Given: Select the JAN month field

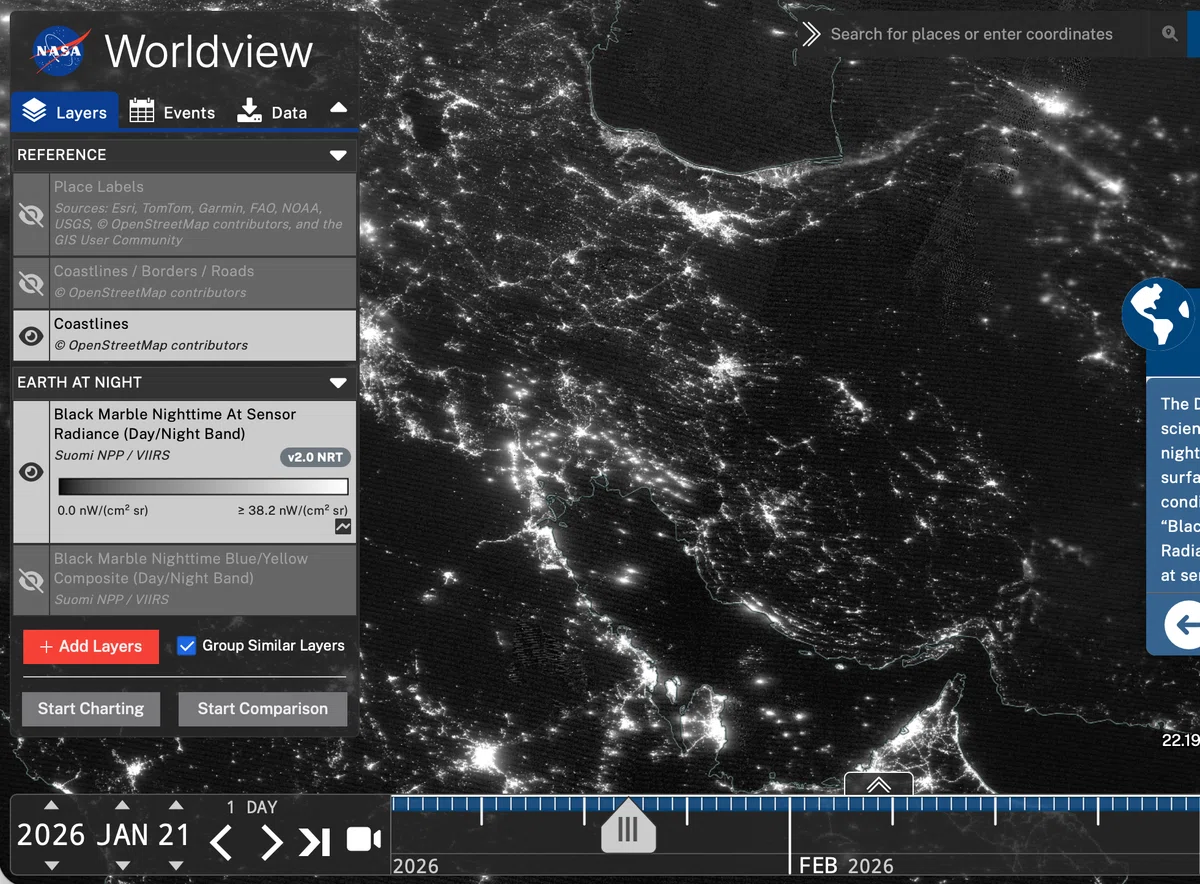Looking at the screenshot, I should tap(123, 835).
